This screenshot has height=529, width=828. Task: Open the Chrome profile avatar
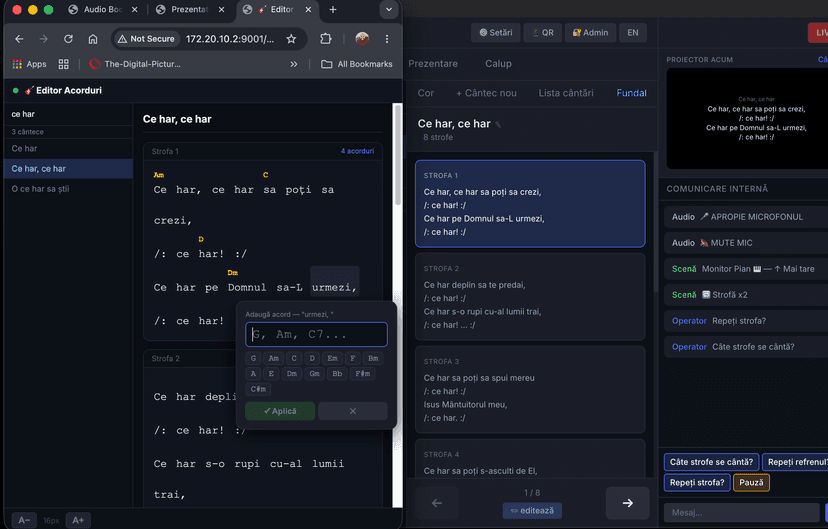pos(362,39)
